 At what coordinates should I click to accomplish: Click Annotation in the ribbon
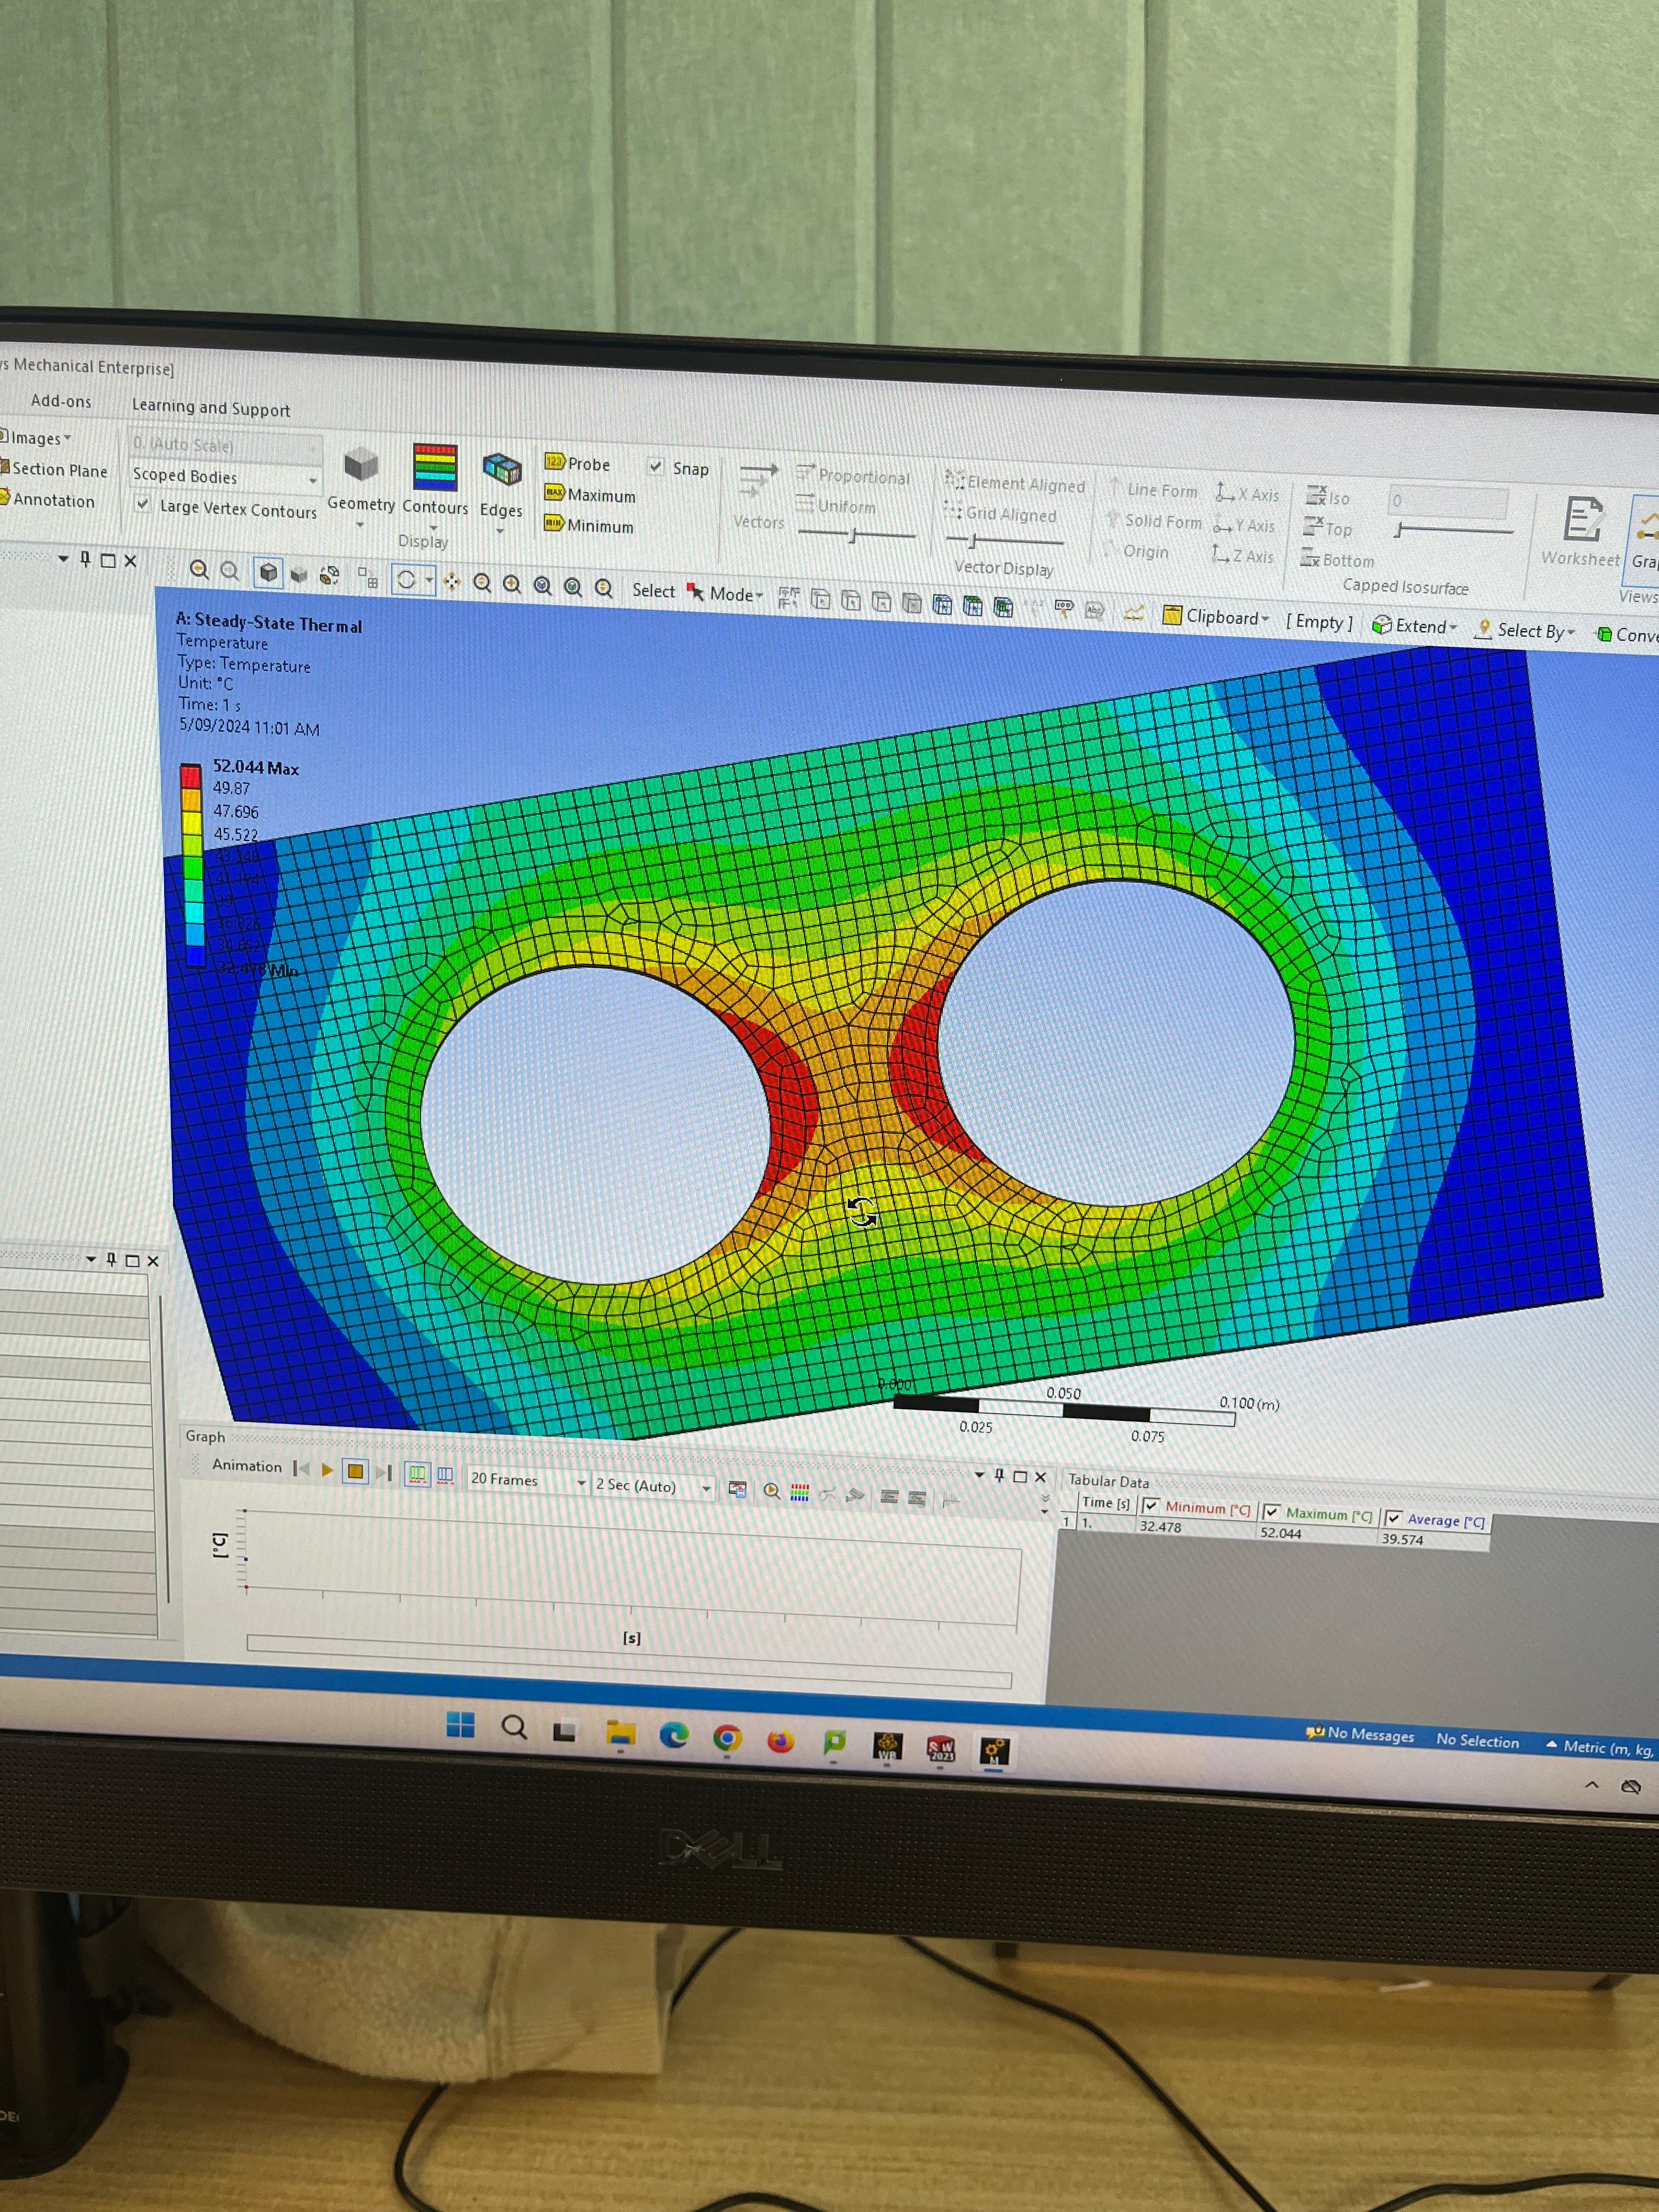48,499
